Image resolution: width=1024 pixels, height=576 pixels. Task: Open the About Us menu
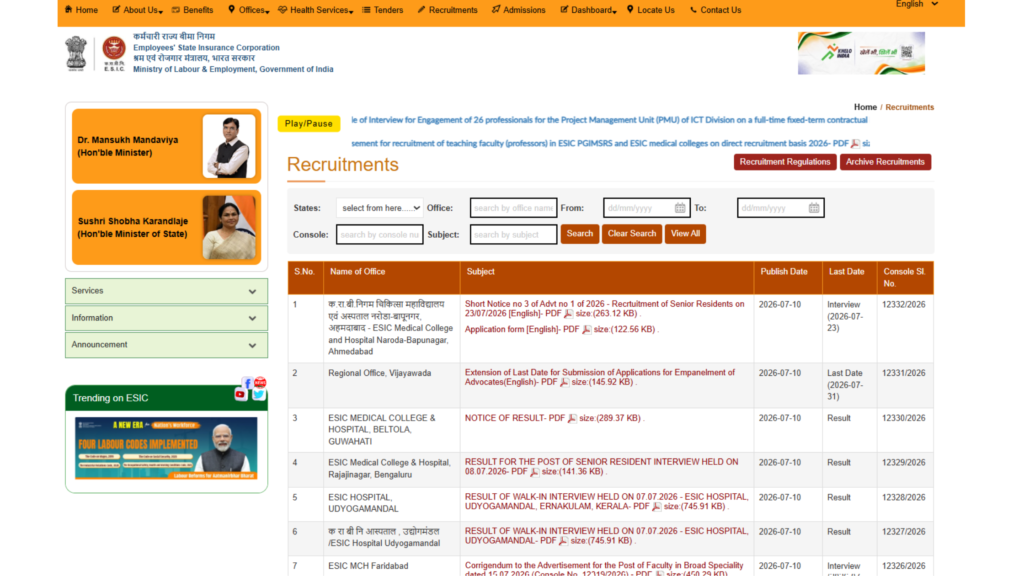point(136,10)
